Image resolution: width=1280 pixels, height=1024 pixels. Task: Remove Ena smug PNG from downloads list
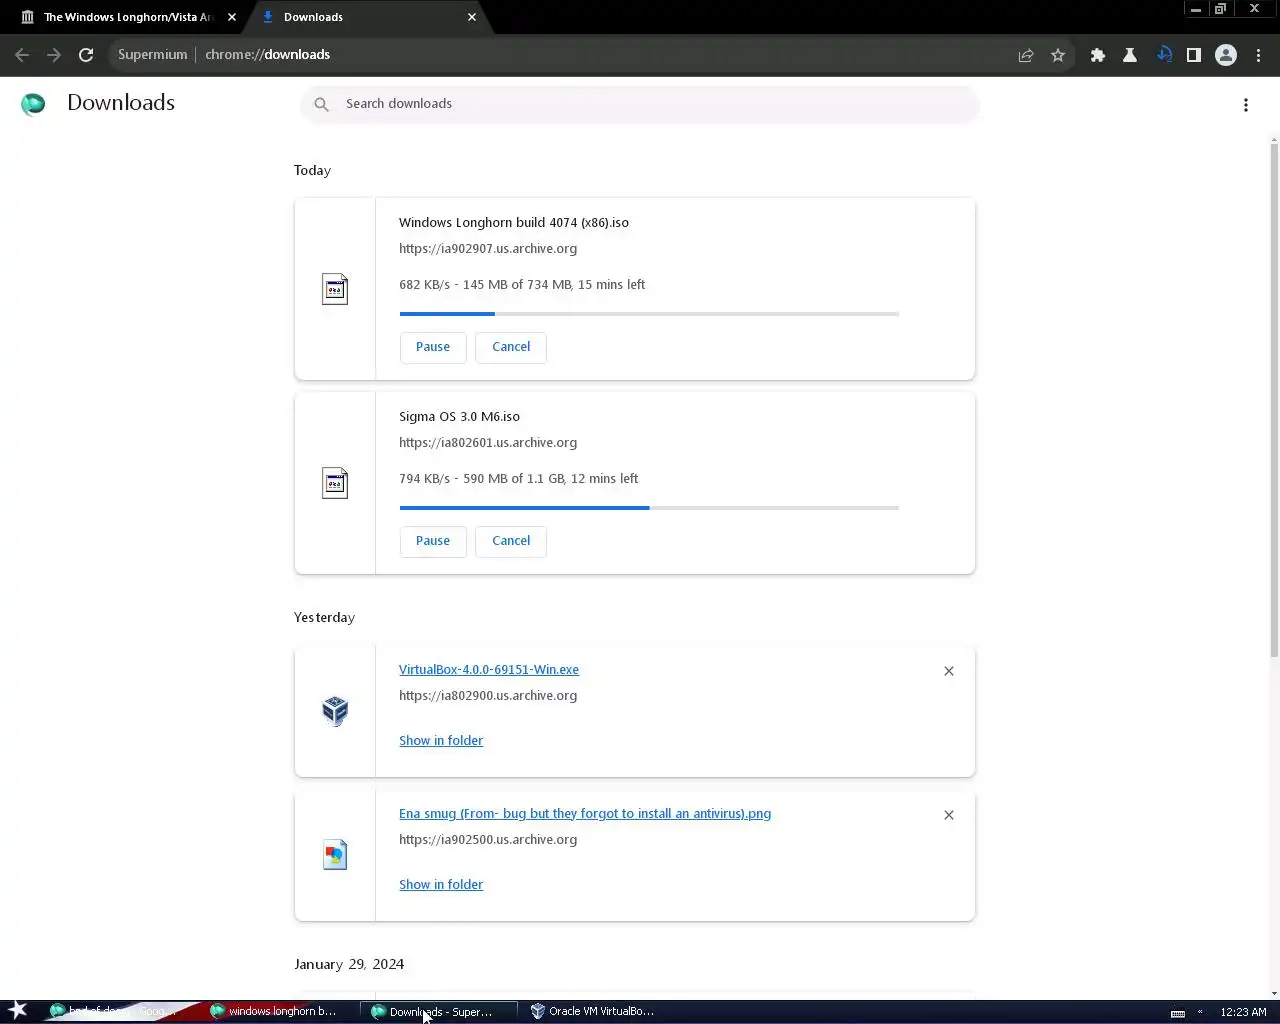click(x=949, y=815)
